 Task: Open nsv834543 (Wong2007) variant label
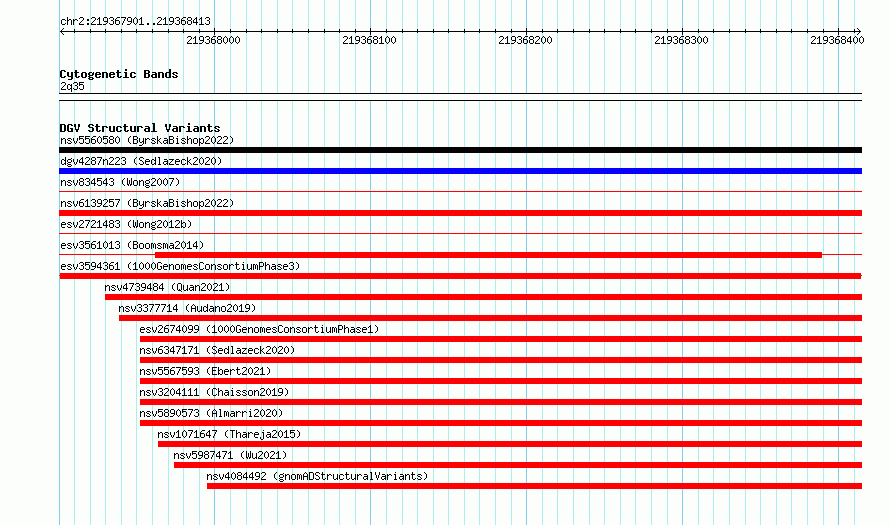[120, 182]
